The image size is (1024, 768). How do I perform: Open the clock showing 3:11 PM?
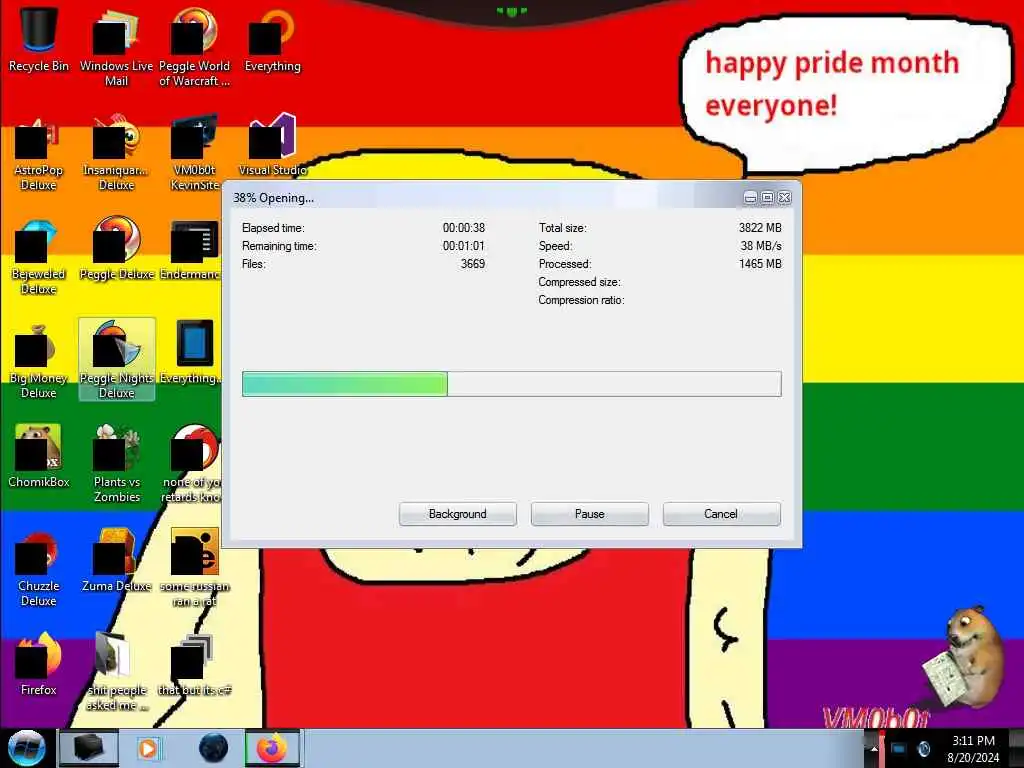973,748
